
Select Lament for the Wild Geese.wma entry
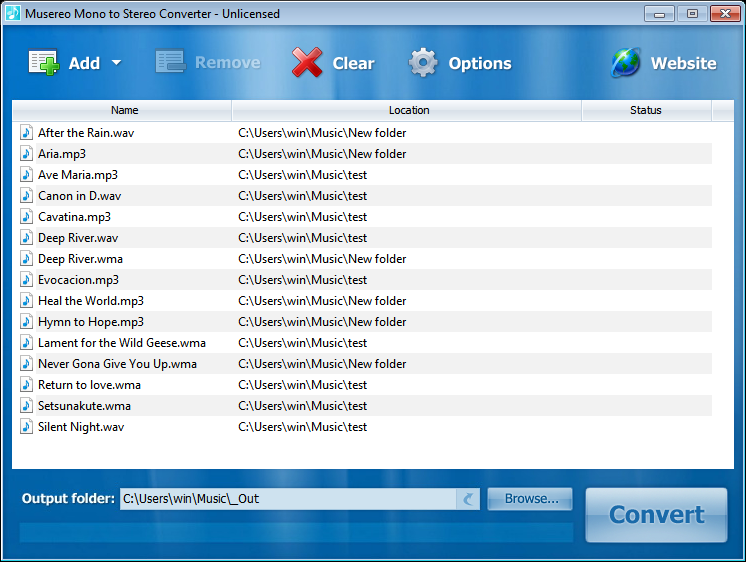(x=121, y=343)
